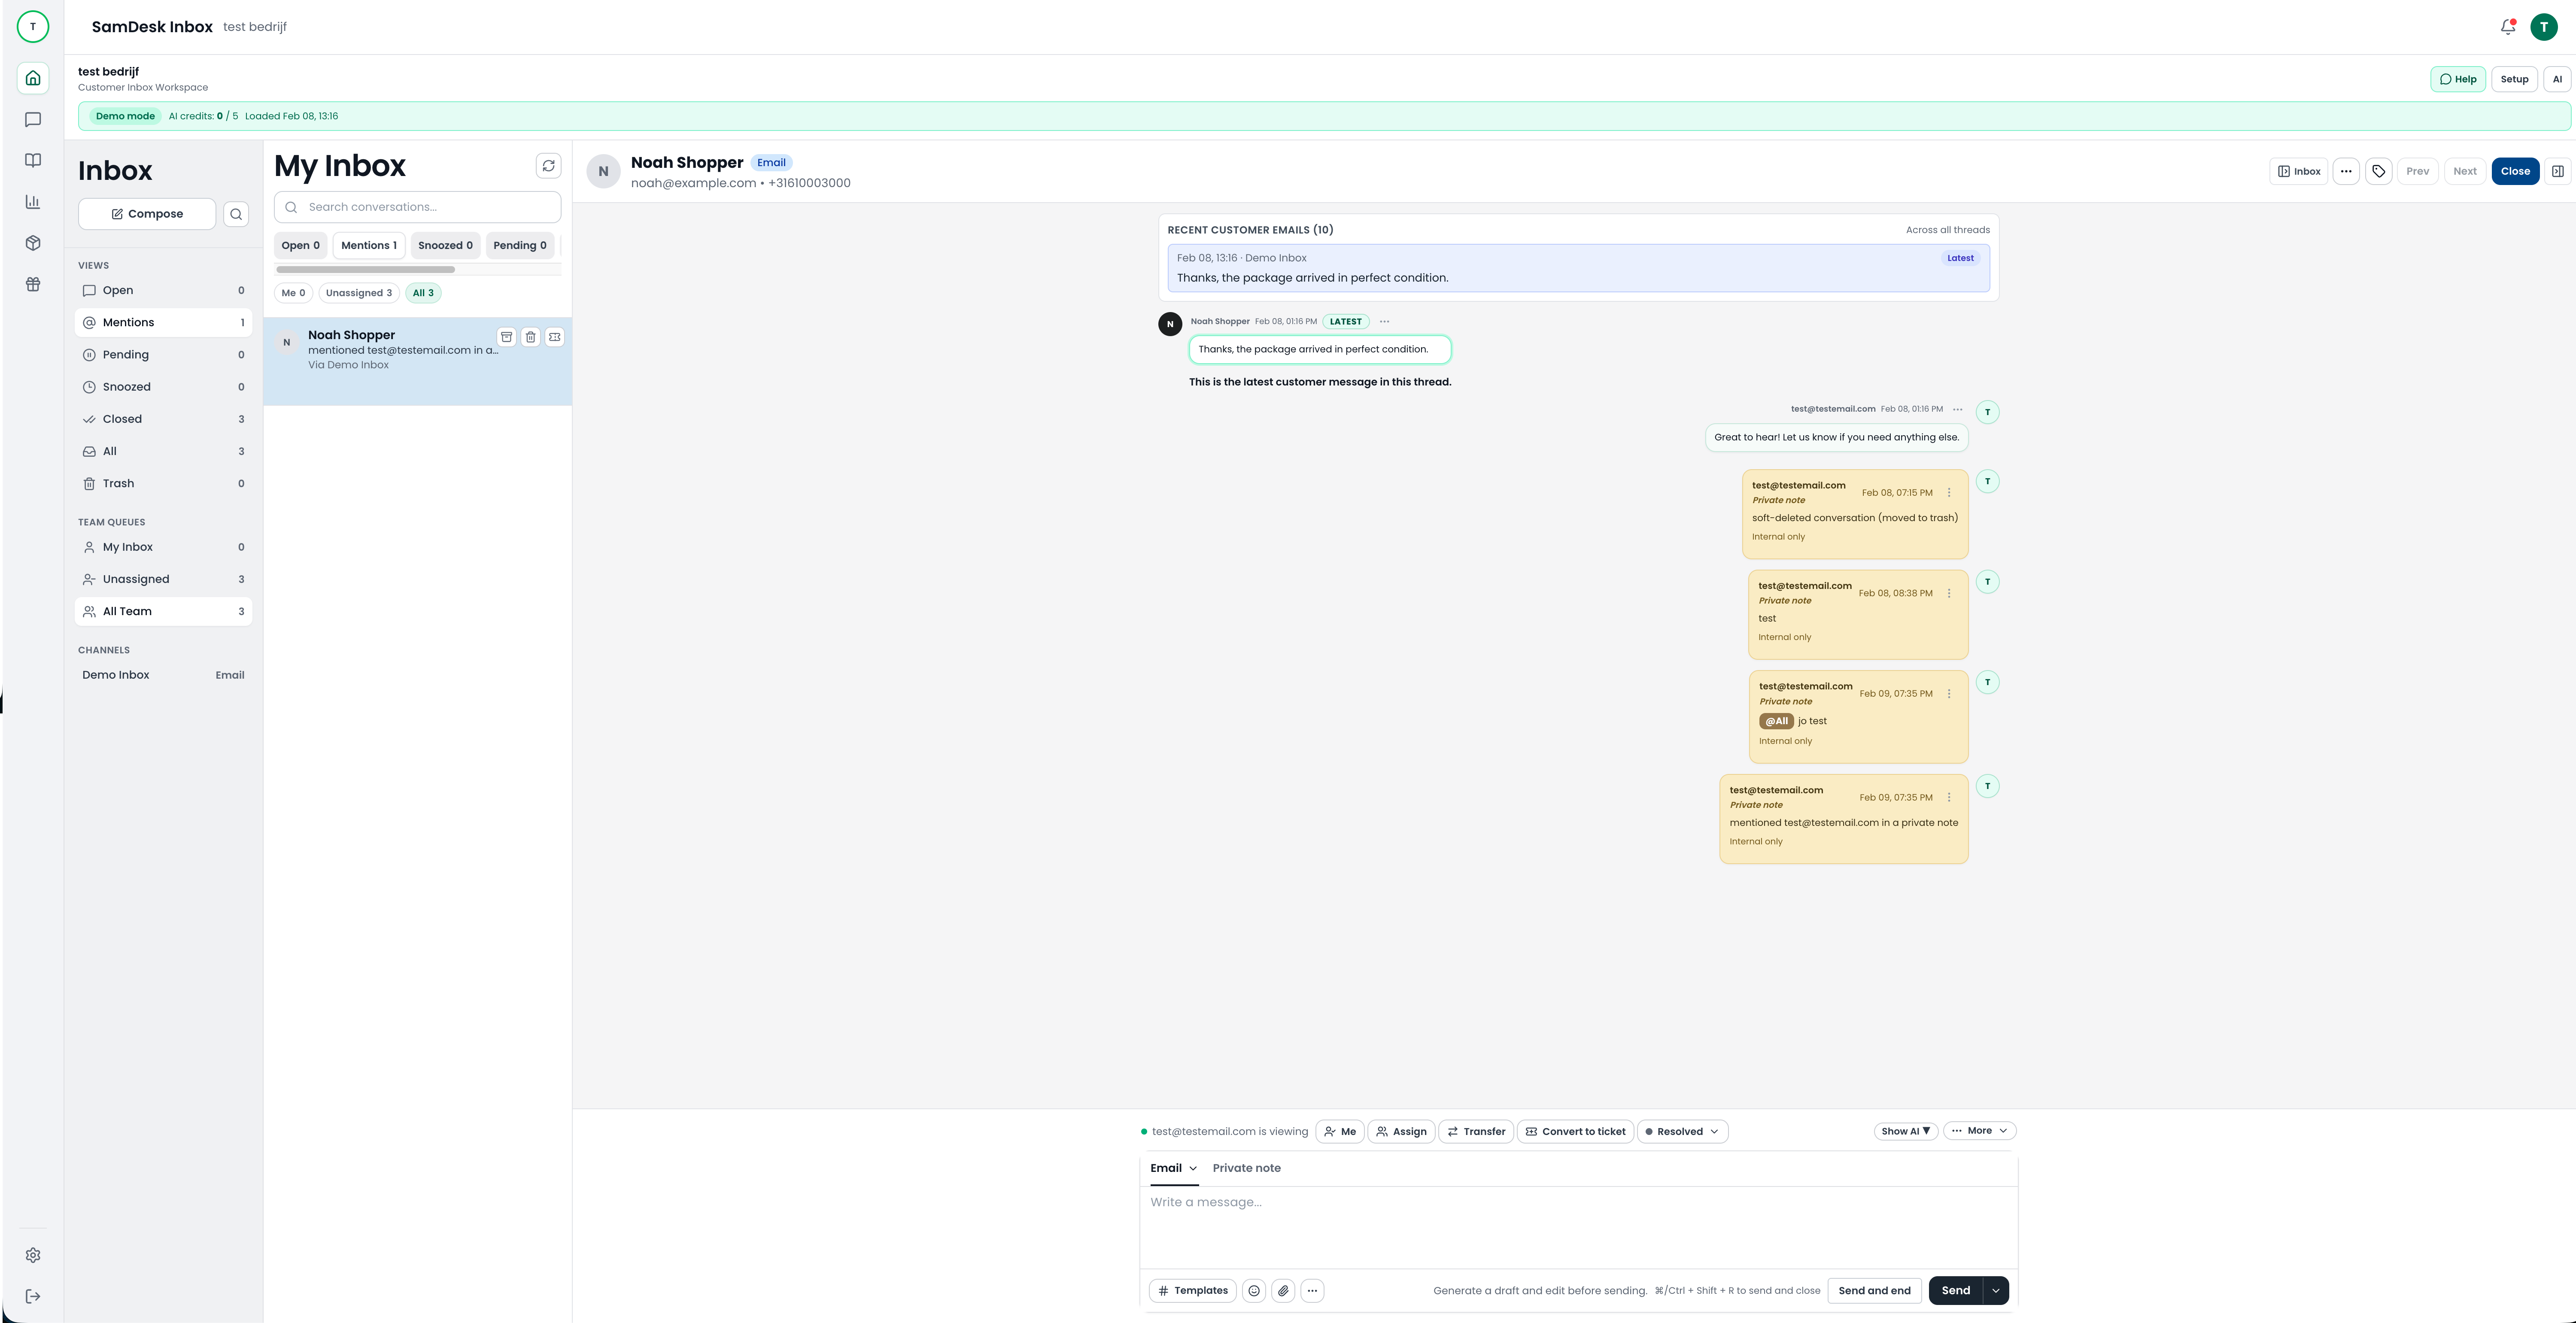Insert an emoji into the reply
The image size is (2576, 1323).
(1254, 1291)
